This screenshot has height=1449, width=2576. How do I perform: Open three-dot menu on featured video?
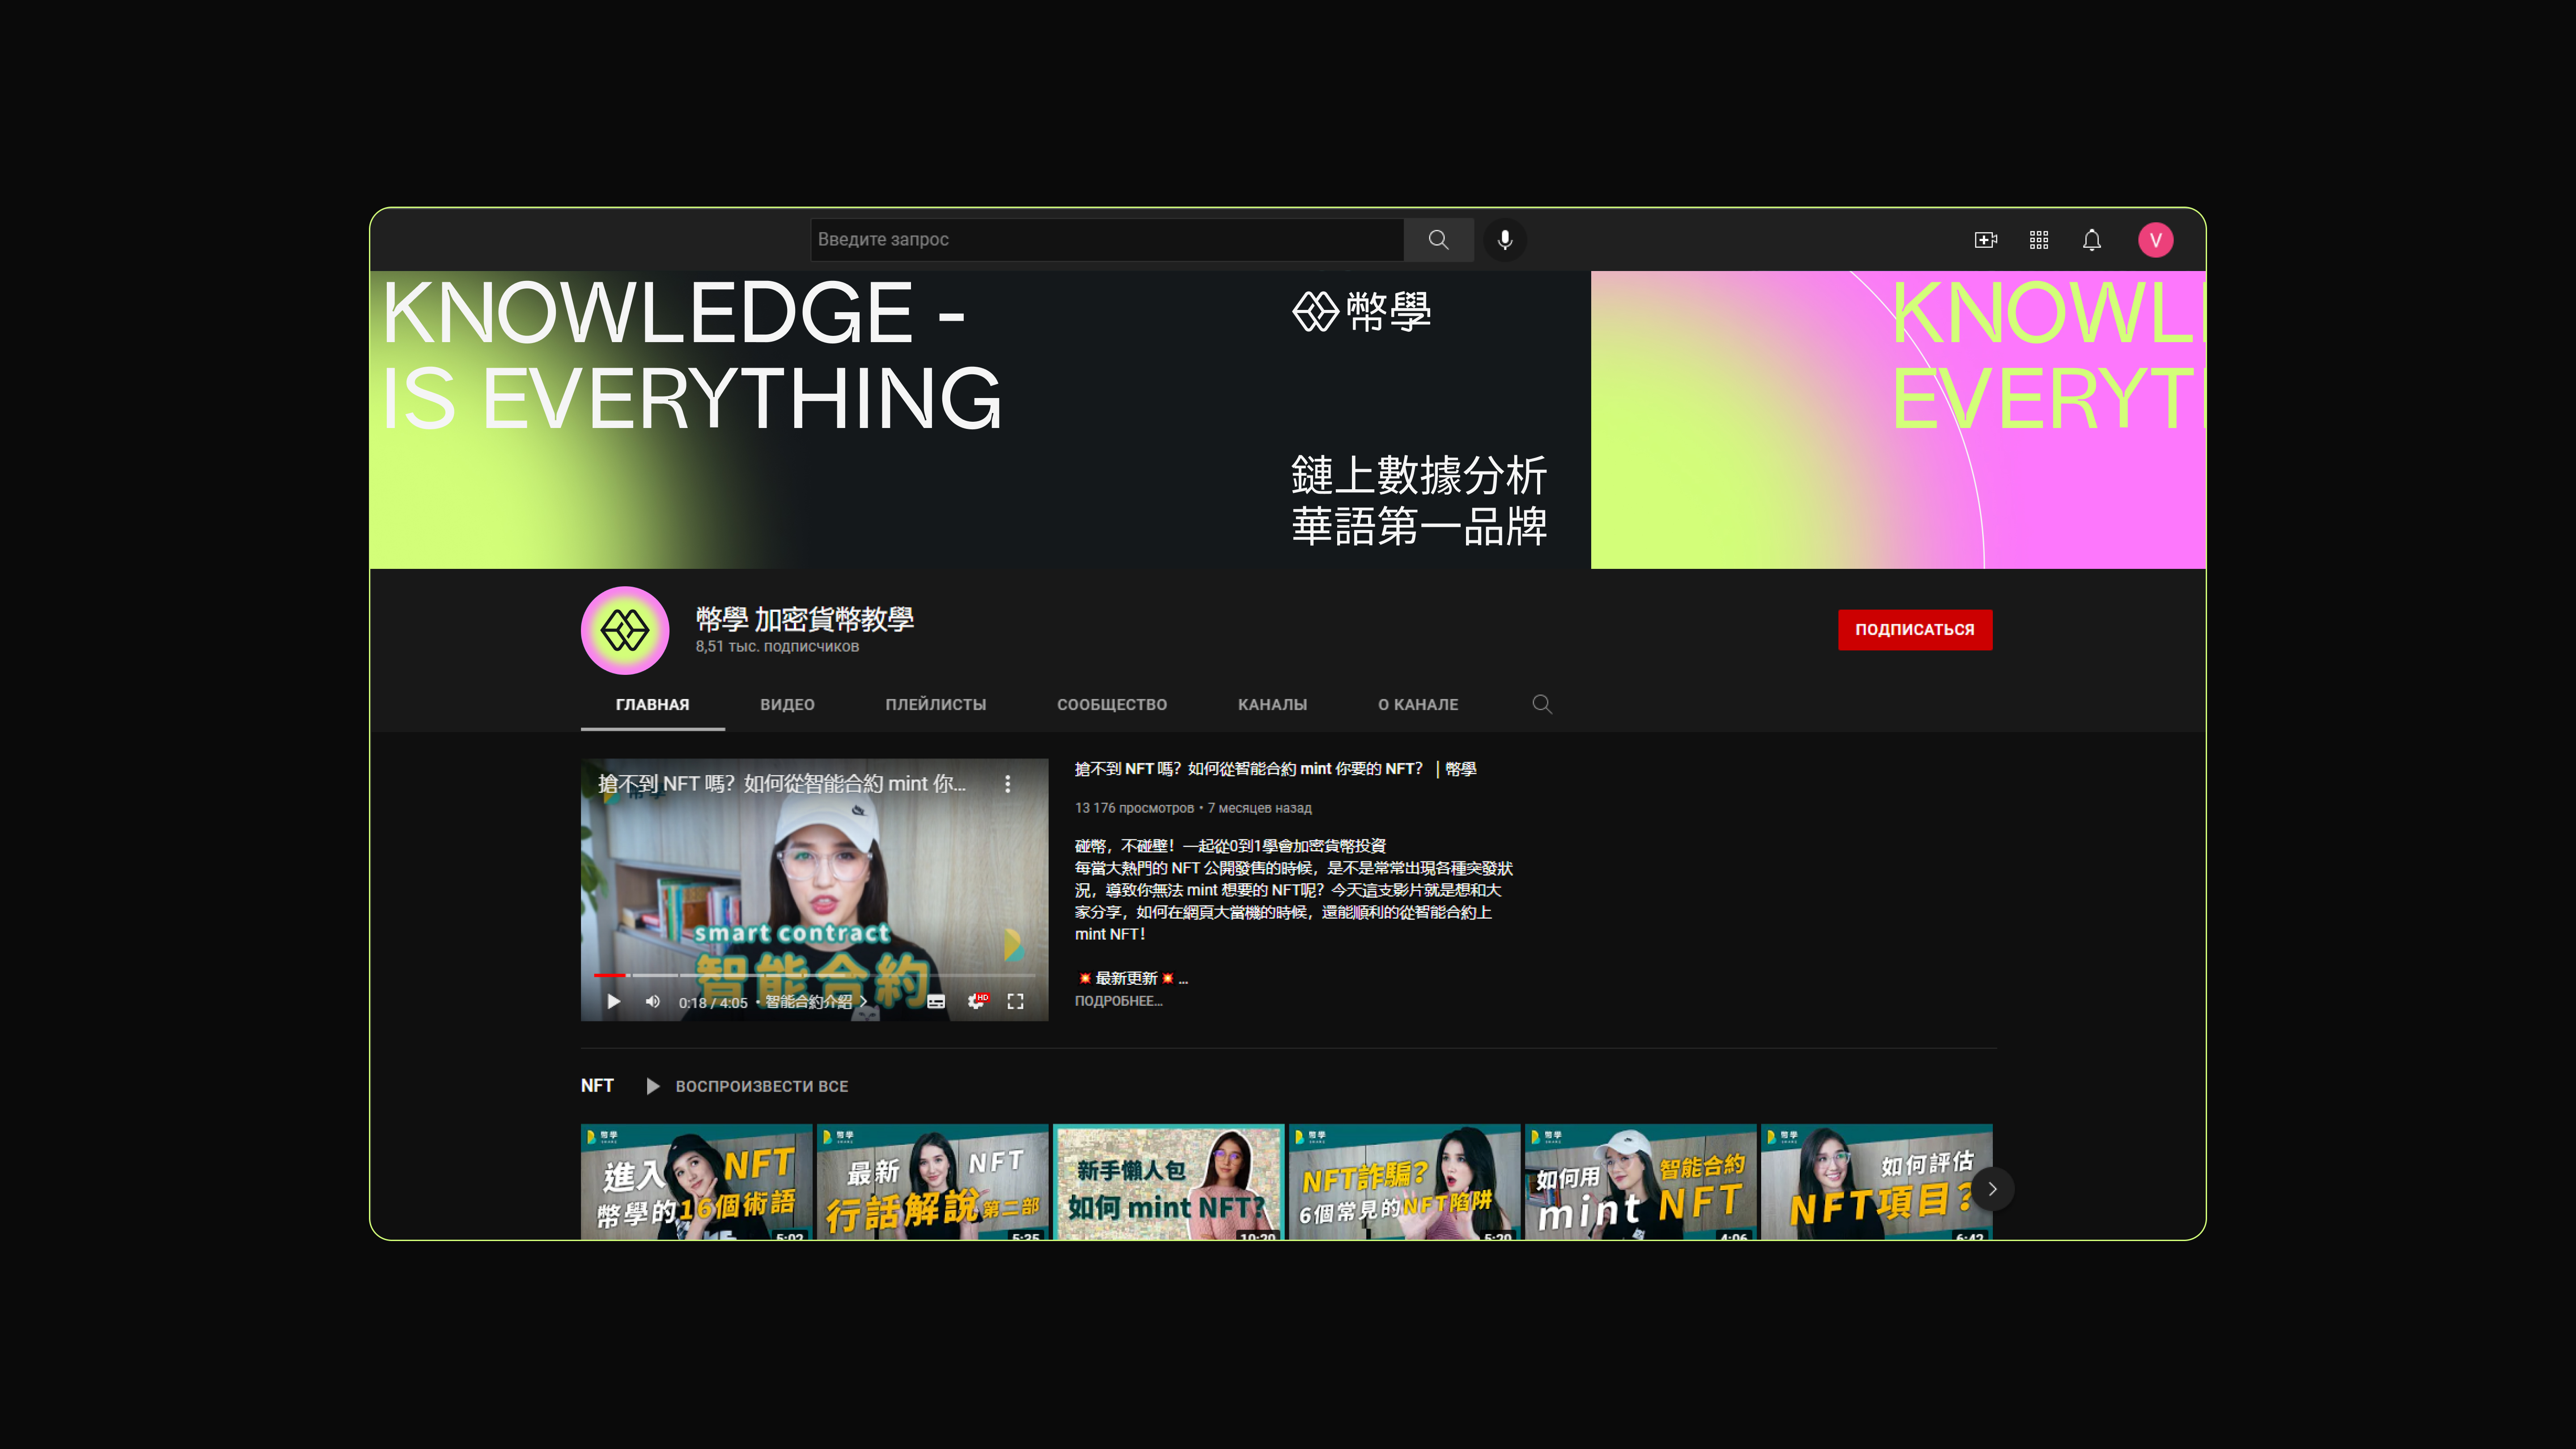pos(1008,784)
